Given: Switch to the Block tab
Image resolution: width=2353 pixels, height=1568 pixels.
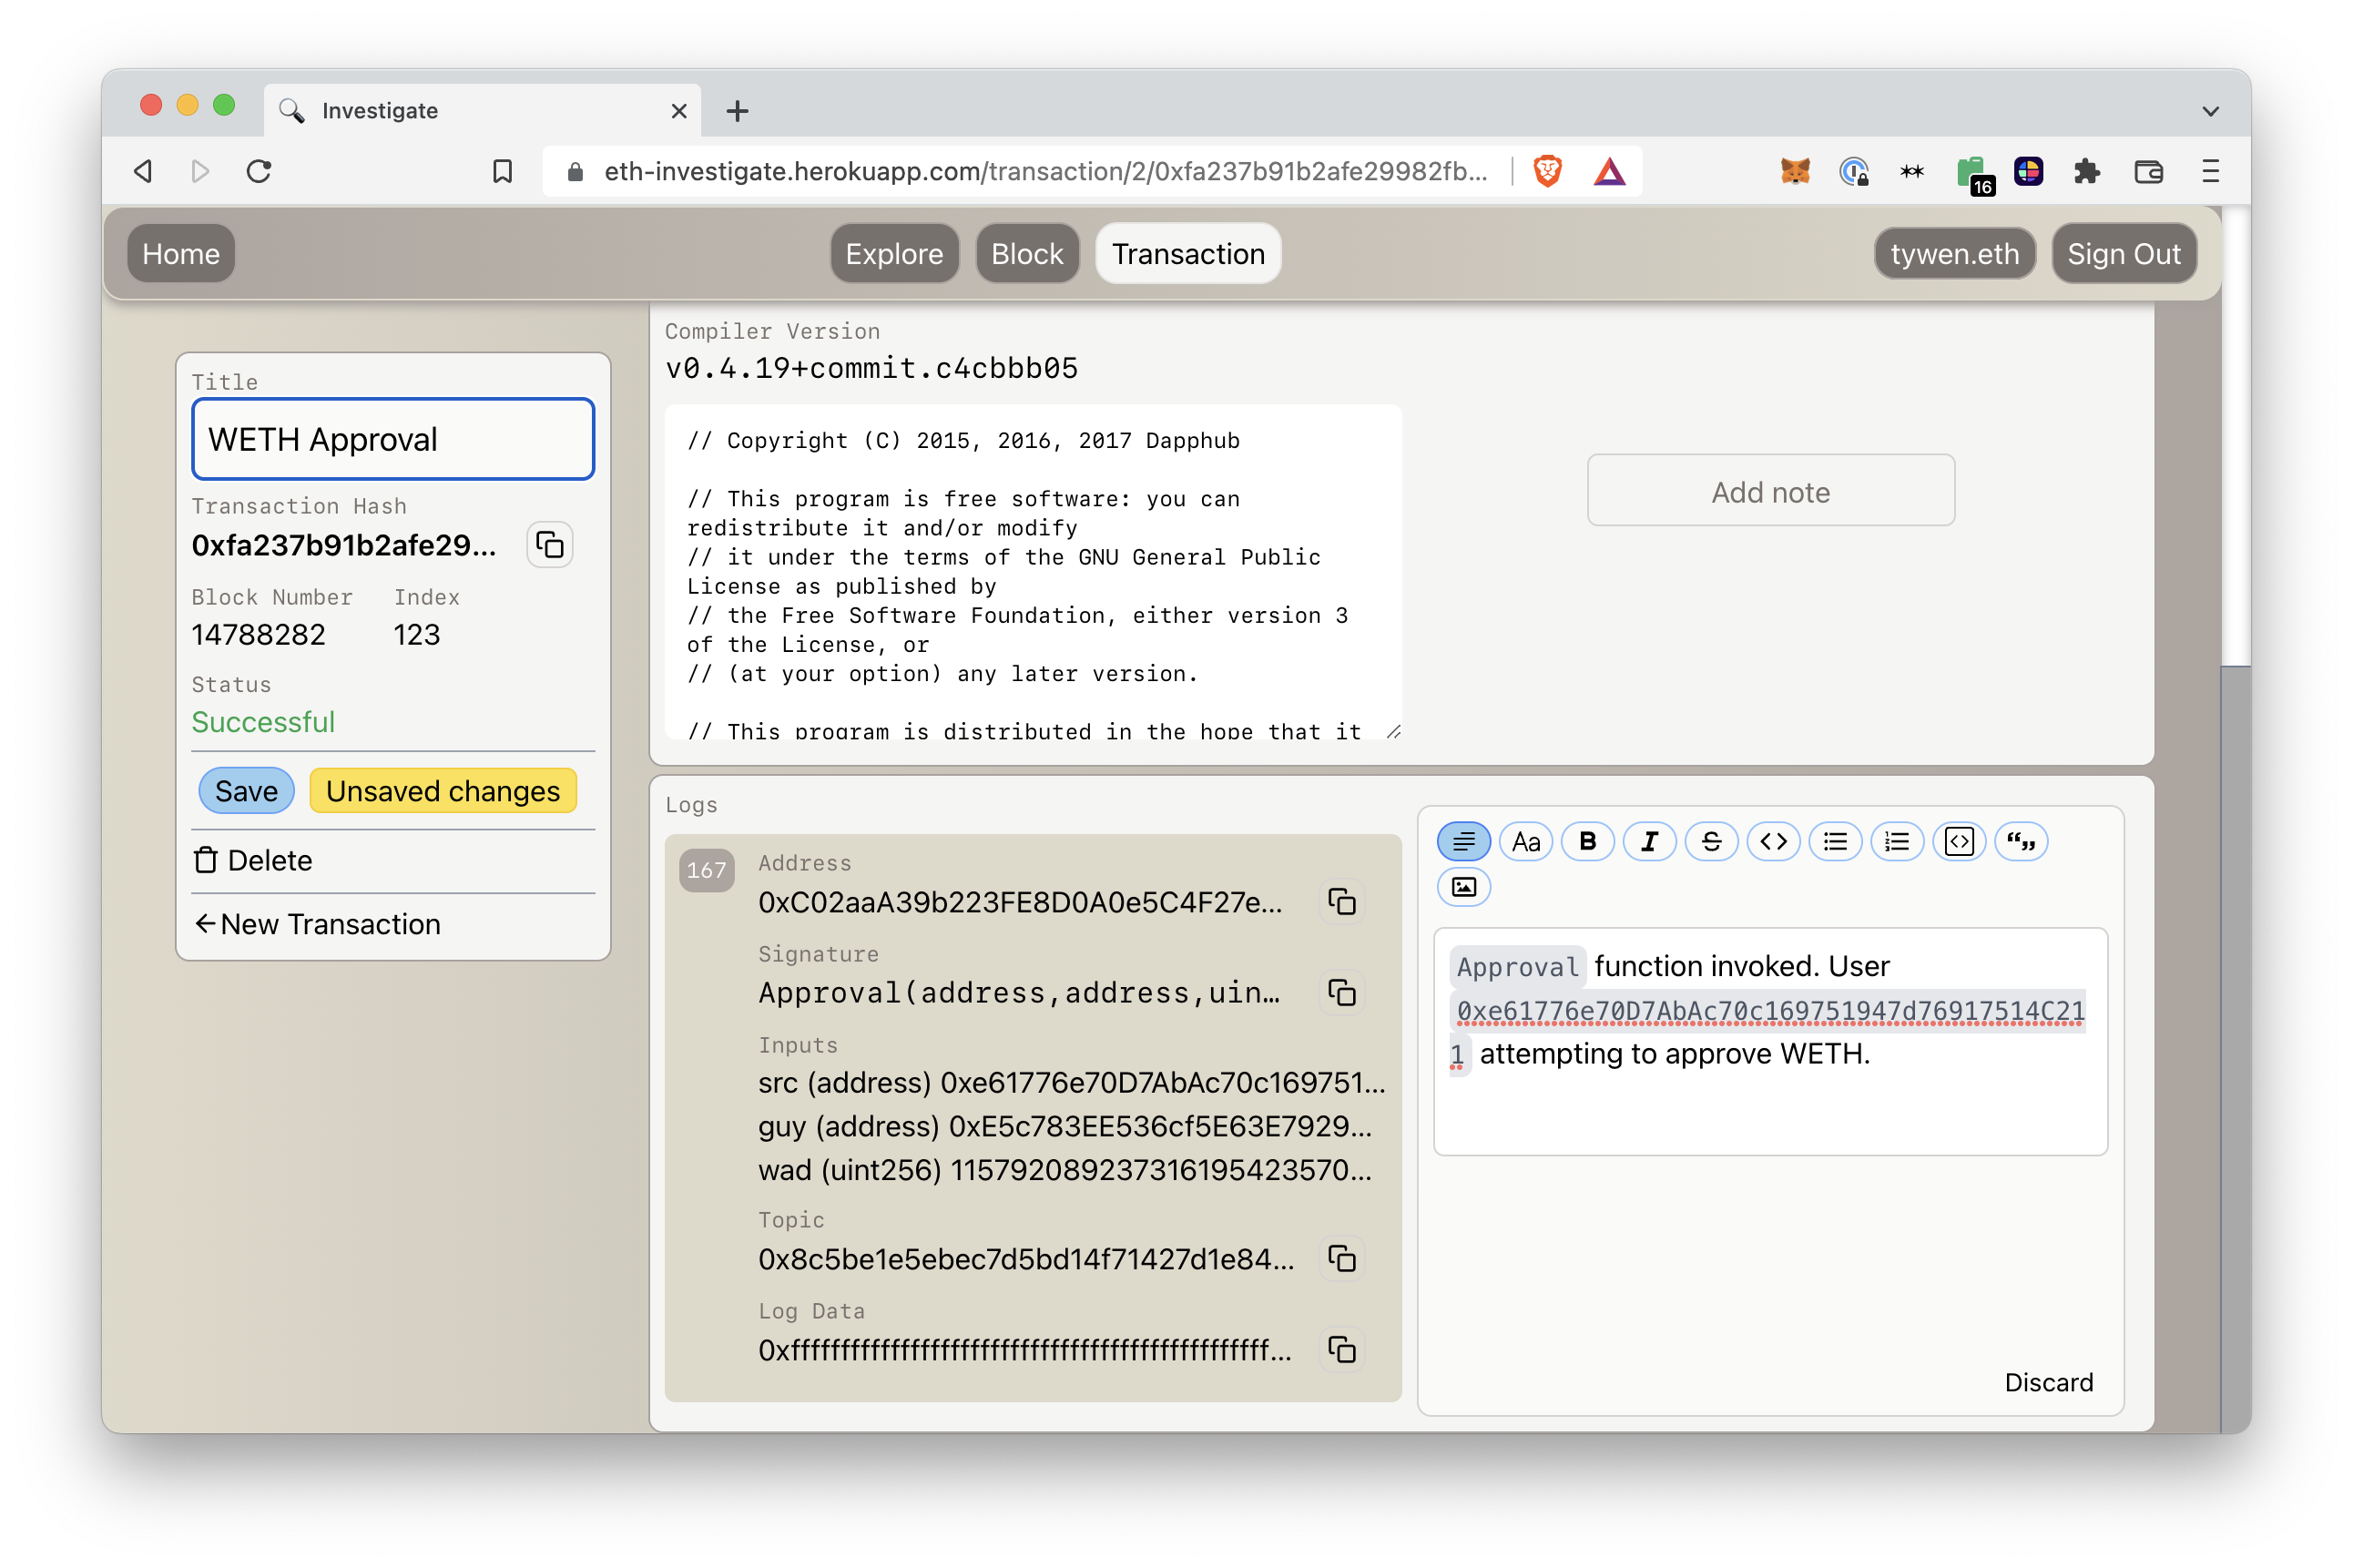Looking at the screenshot, I should click(x=1027, y=254).
